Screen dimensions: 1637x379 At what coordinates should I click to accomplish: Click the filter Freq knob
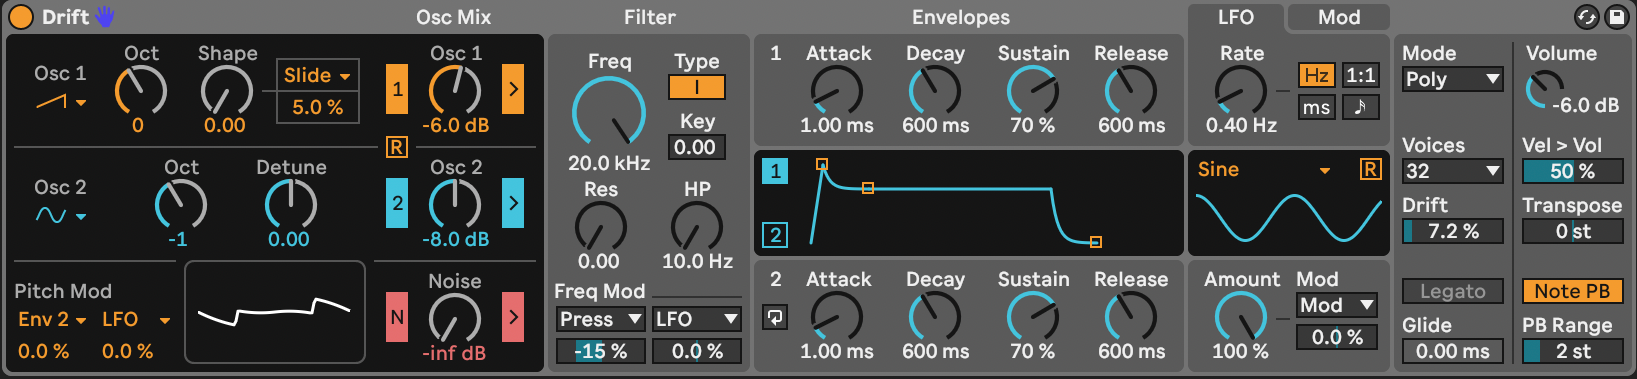click(609, 113)
